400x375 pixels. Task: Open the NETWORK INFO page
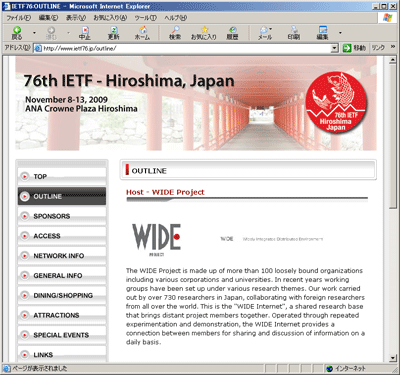tap(62, 256)
